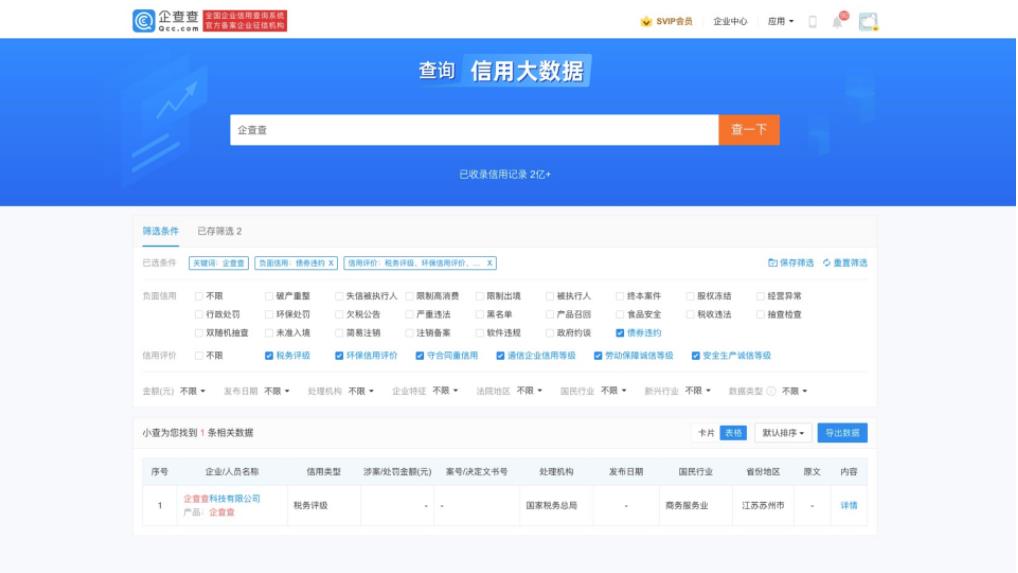Switch to 表格 view
This screenshot has width=1018, height=573.
point(733,433)
